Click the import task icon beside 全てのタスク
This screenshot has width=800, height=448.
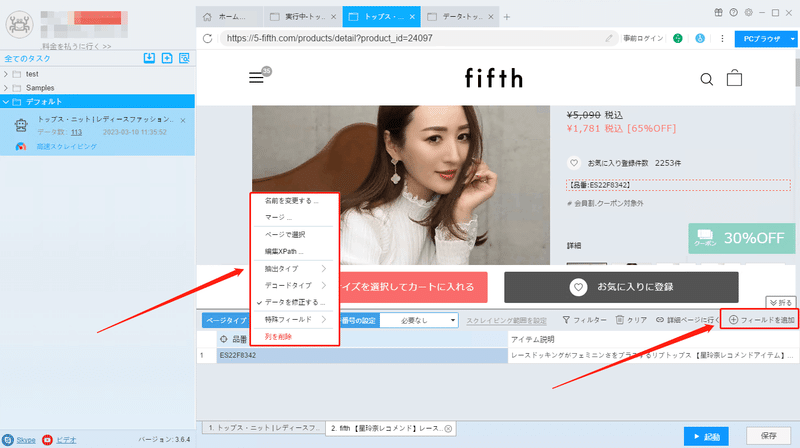(x=149, y=58)
